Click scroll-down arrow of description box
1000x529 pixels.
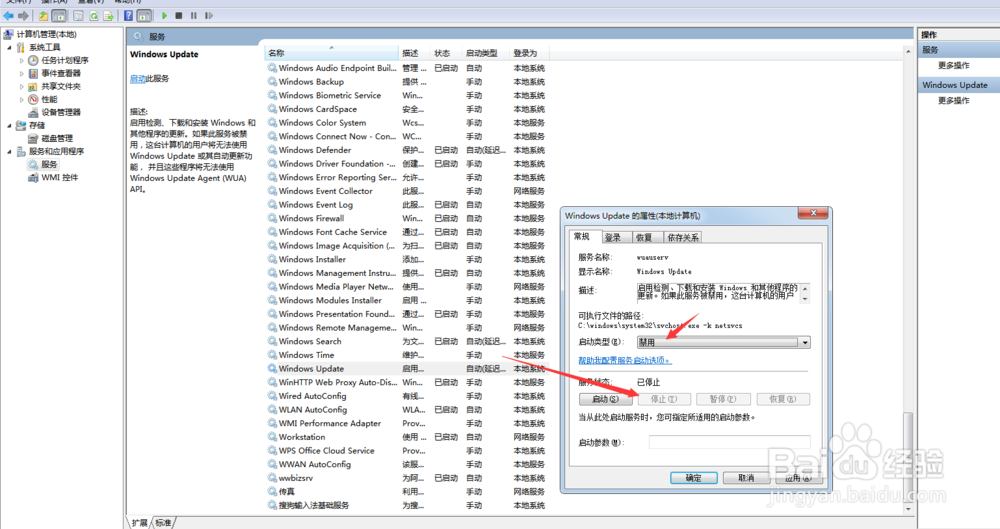[x=805, y=299]
